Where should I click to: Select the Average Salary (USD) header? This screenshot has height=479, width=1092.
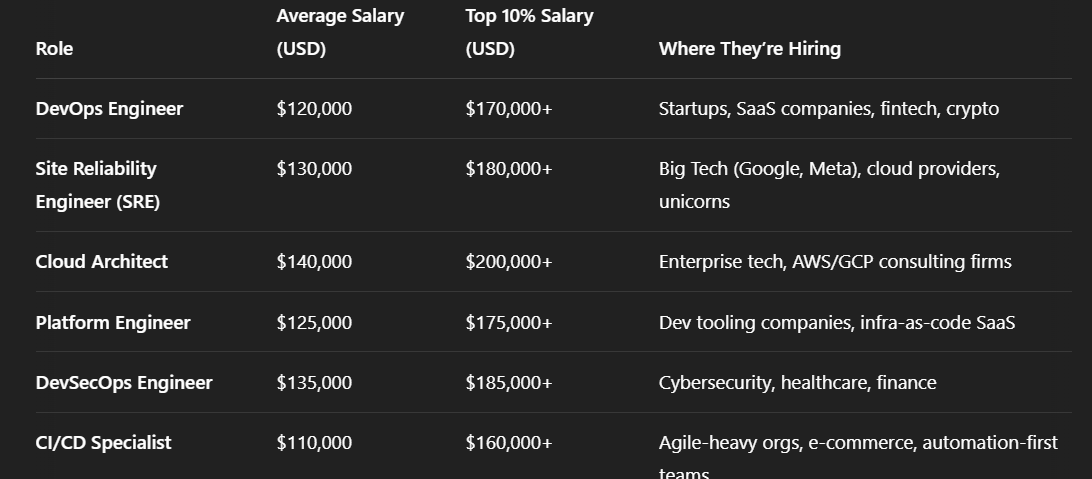coord(340,32)
